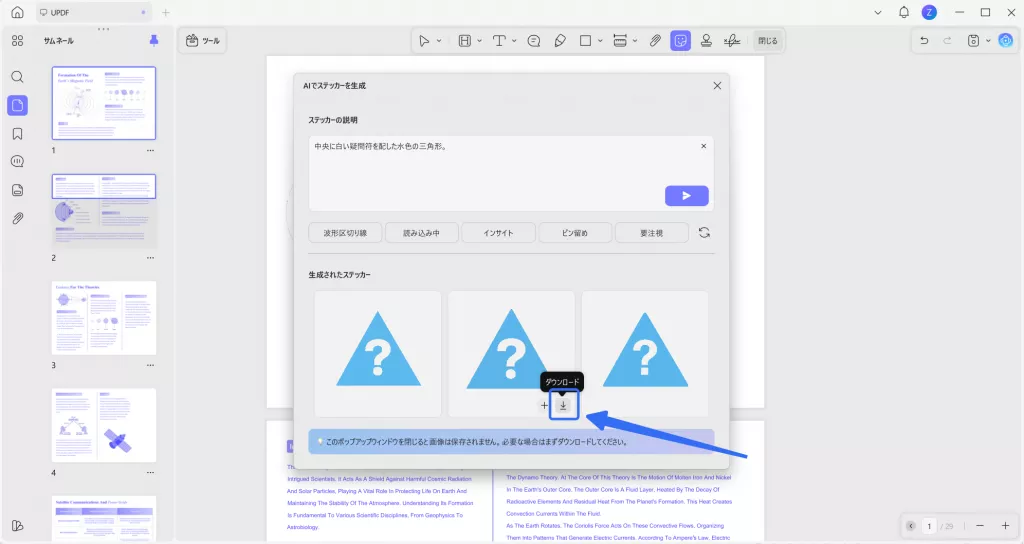Open the bookmarks panel icon

(18, 134)
